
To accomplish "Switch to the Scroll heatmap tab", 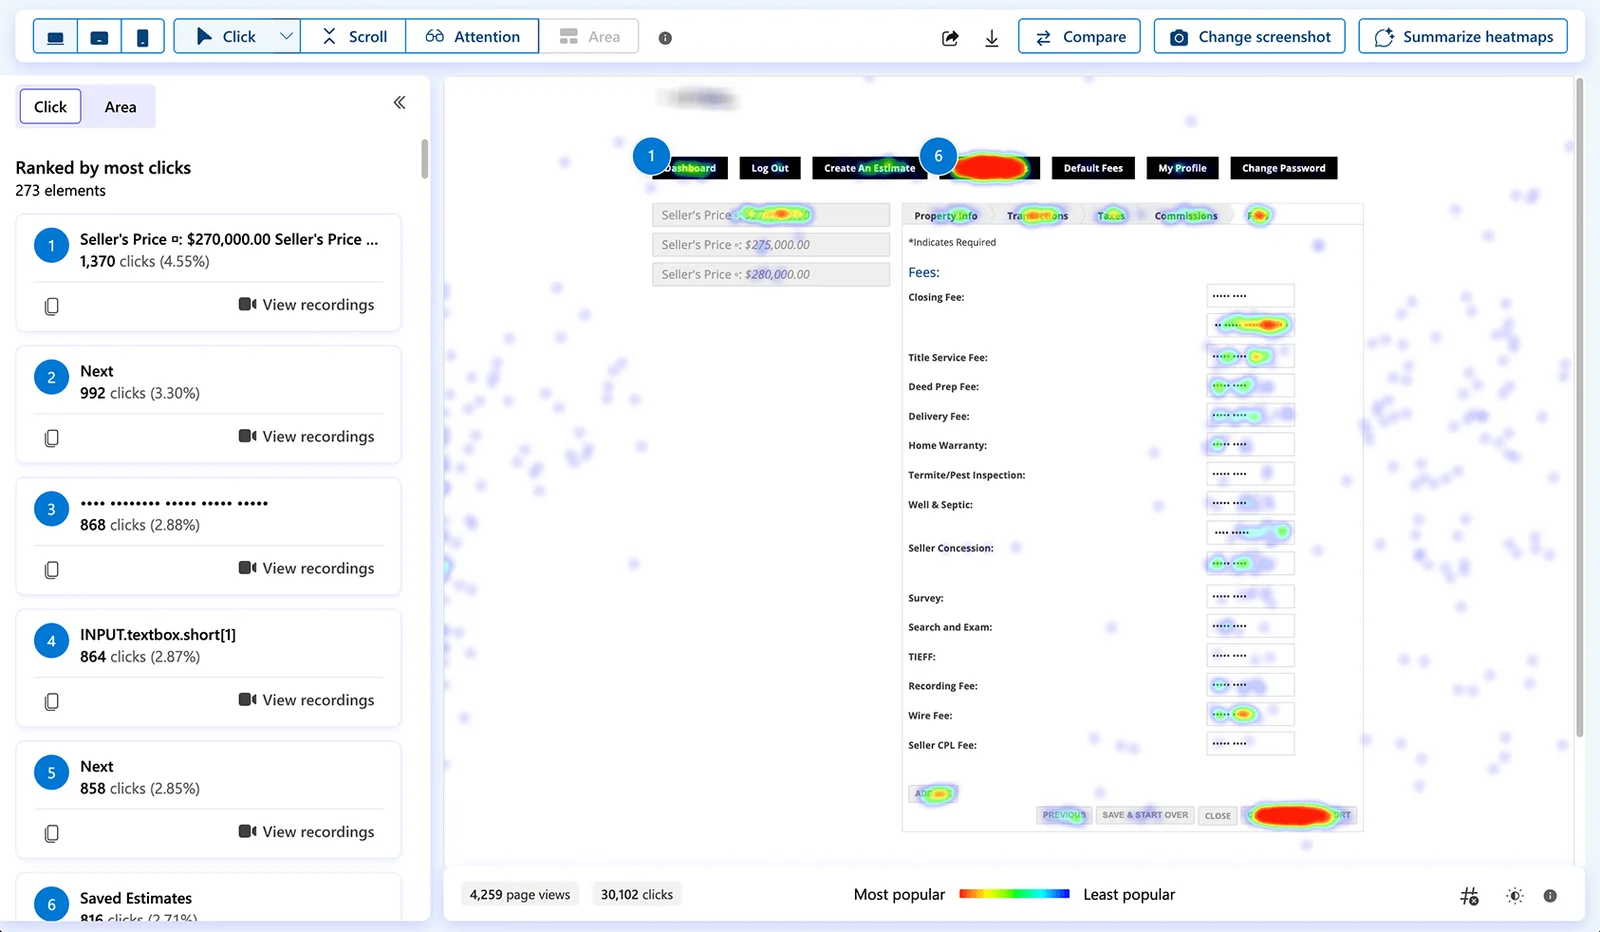I will [354, 37].
